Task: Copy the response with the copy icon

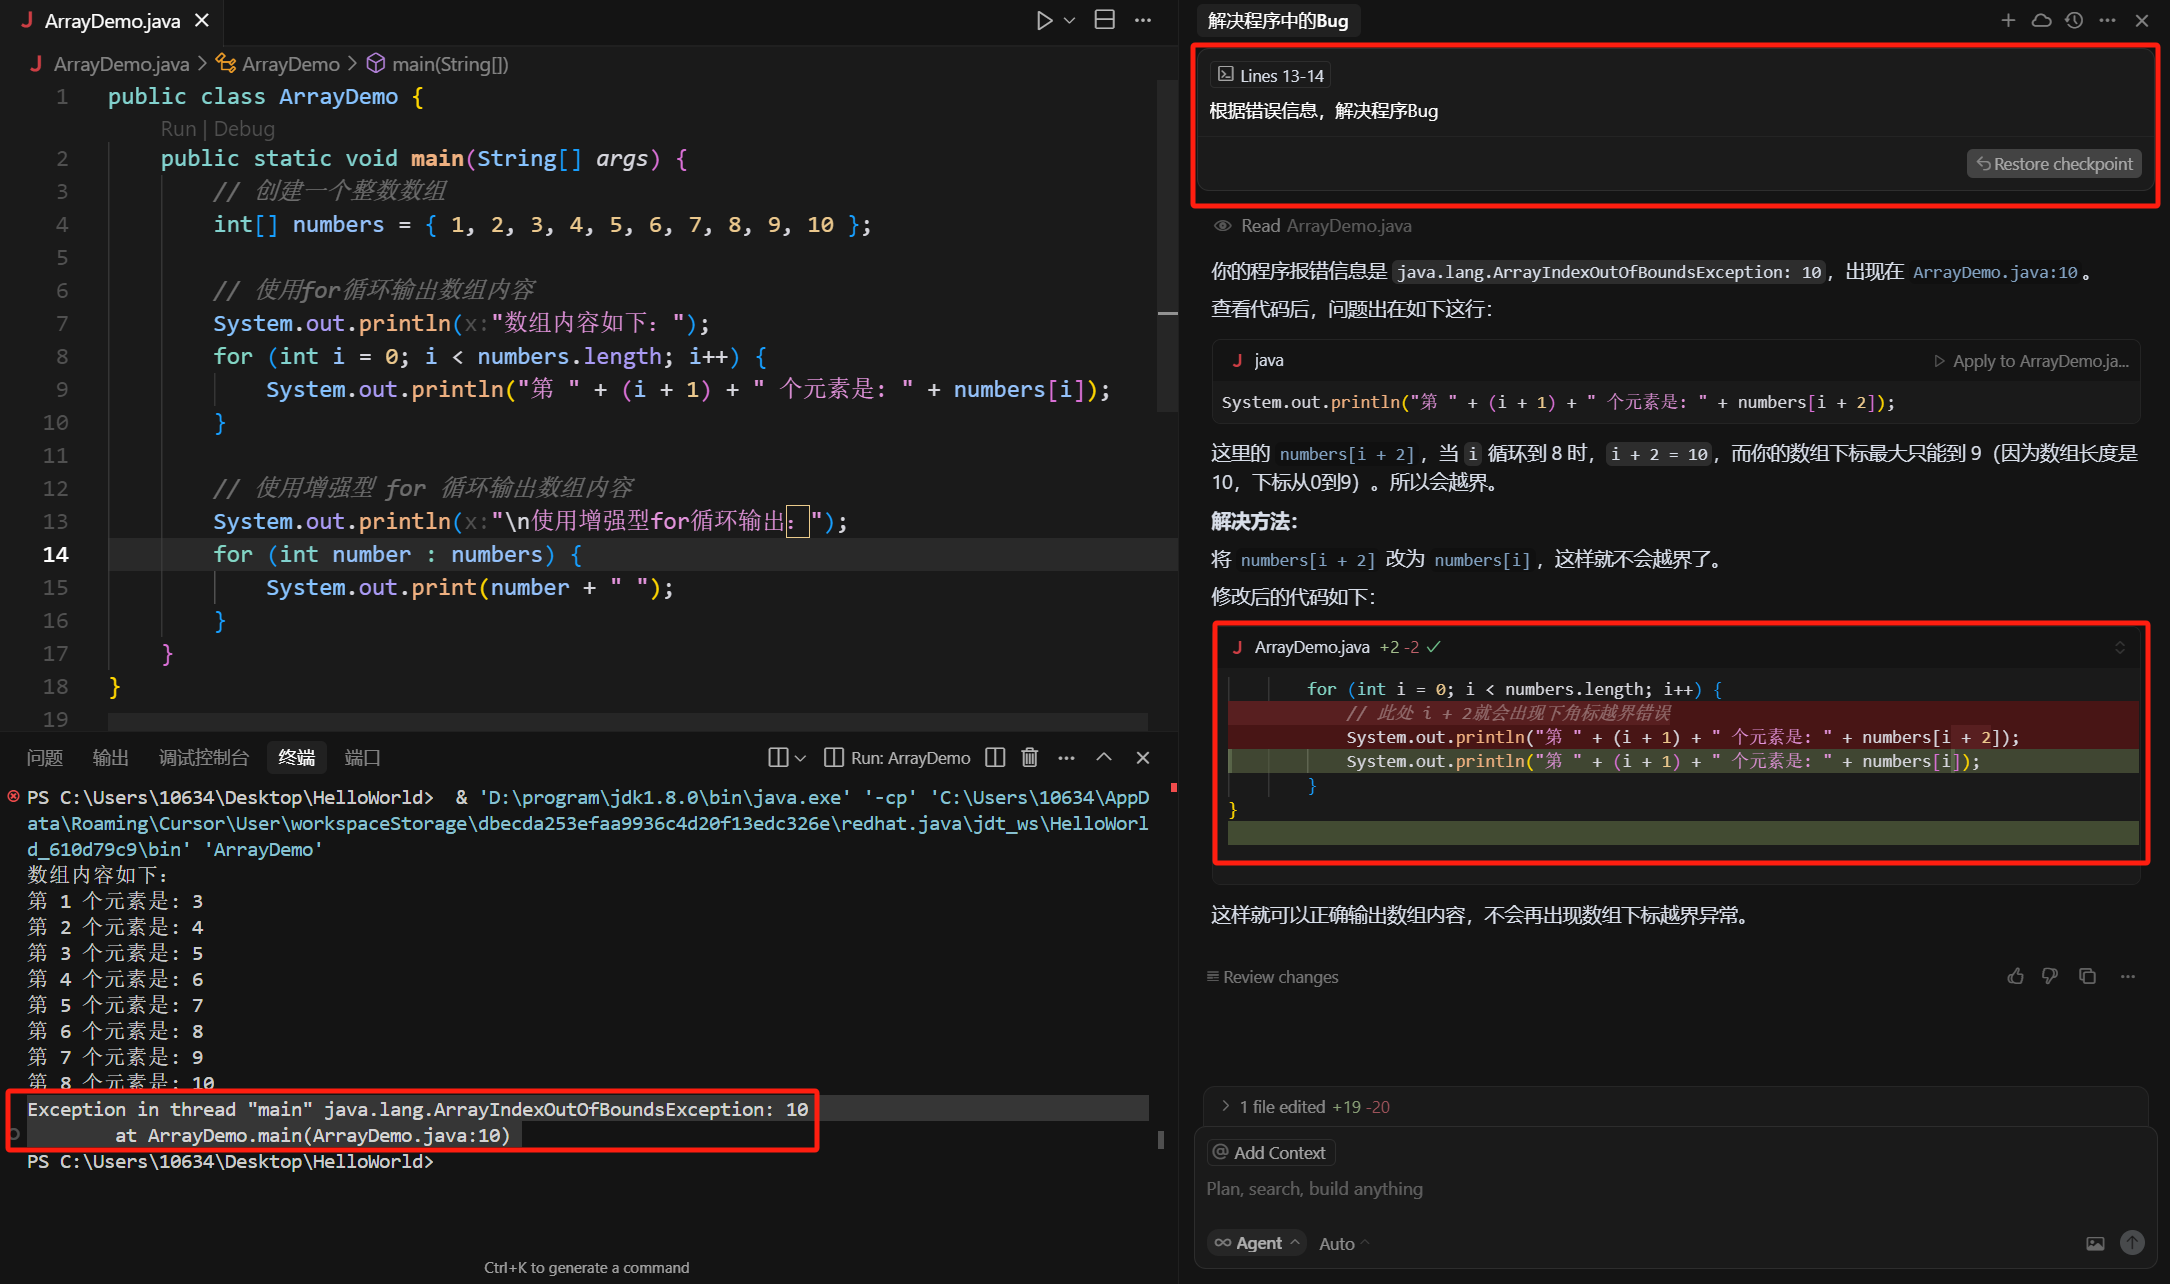Action: (x=2087, y=976)
